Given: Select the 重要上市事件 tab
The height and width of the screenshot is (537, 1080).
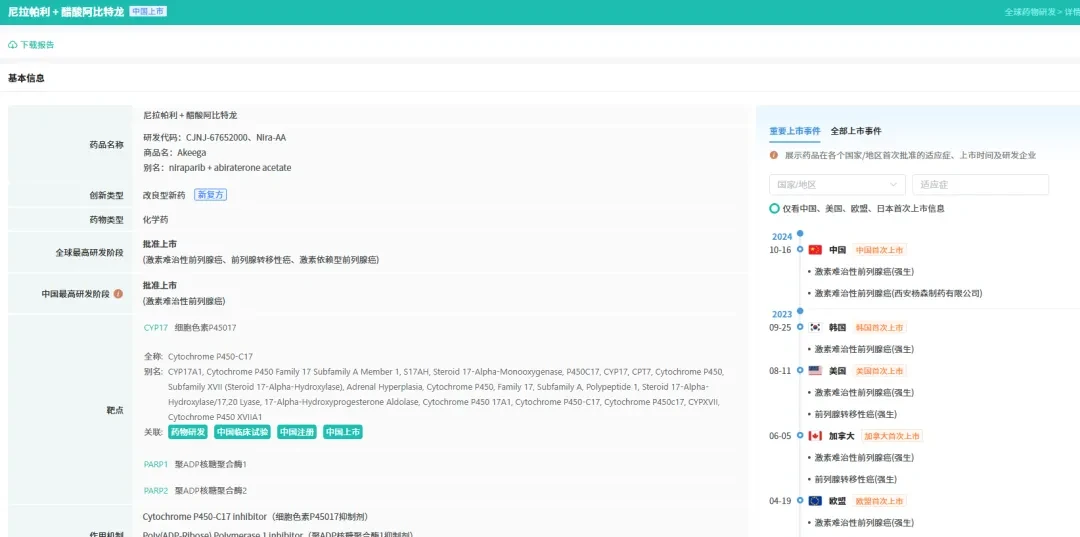Looking at the screenshot, I should (x=795, y=131).
